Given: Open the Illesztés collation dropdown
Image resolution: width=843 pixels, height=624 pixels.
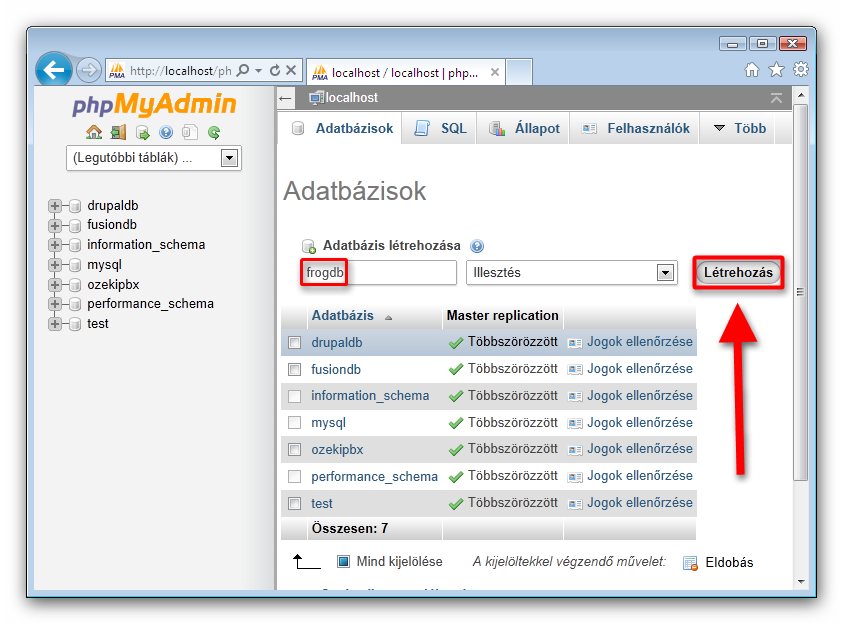Looking at the screenshot, I should (665, 273).
